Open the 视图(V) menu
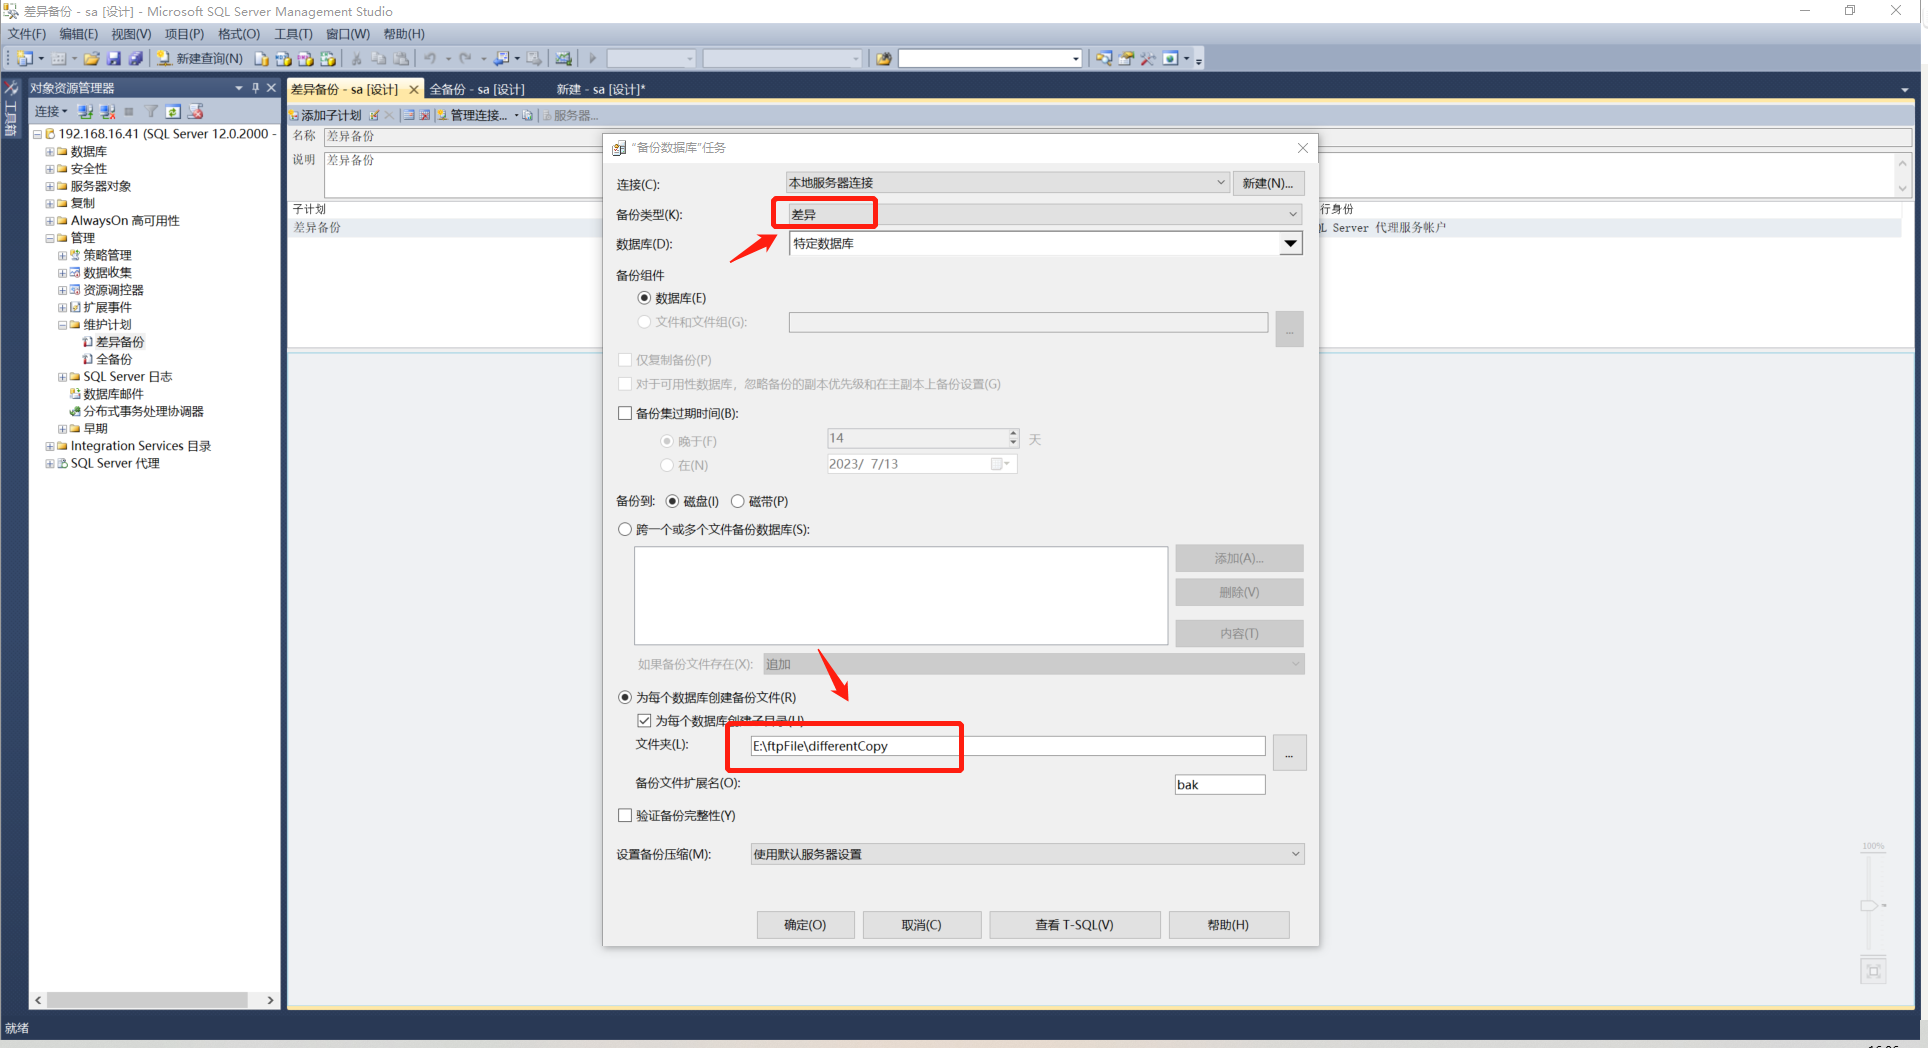The width and height of the screenshot is (1928, 1048). coord(131,34)
